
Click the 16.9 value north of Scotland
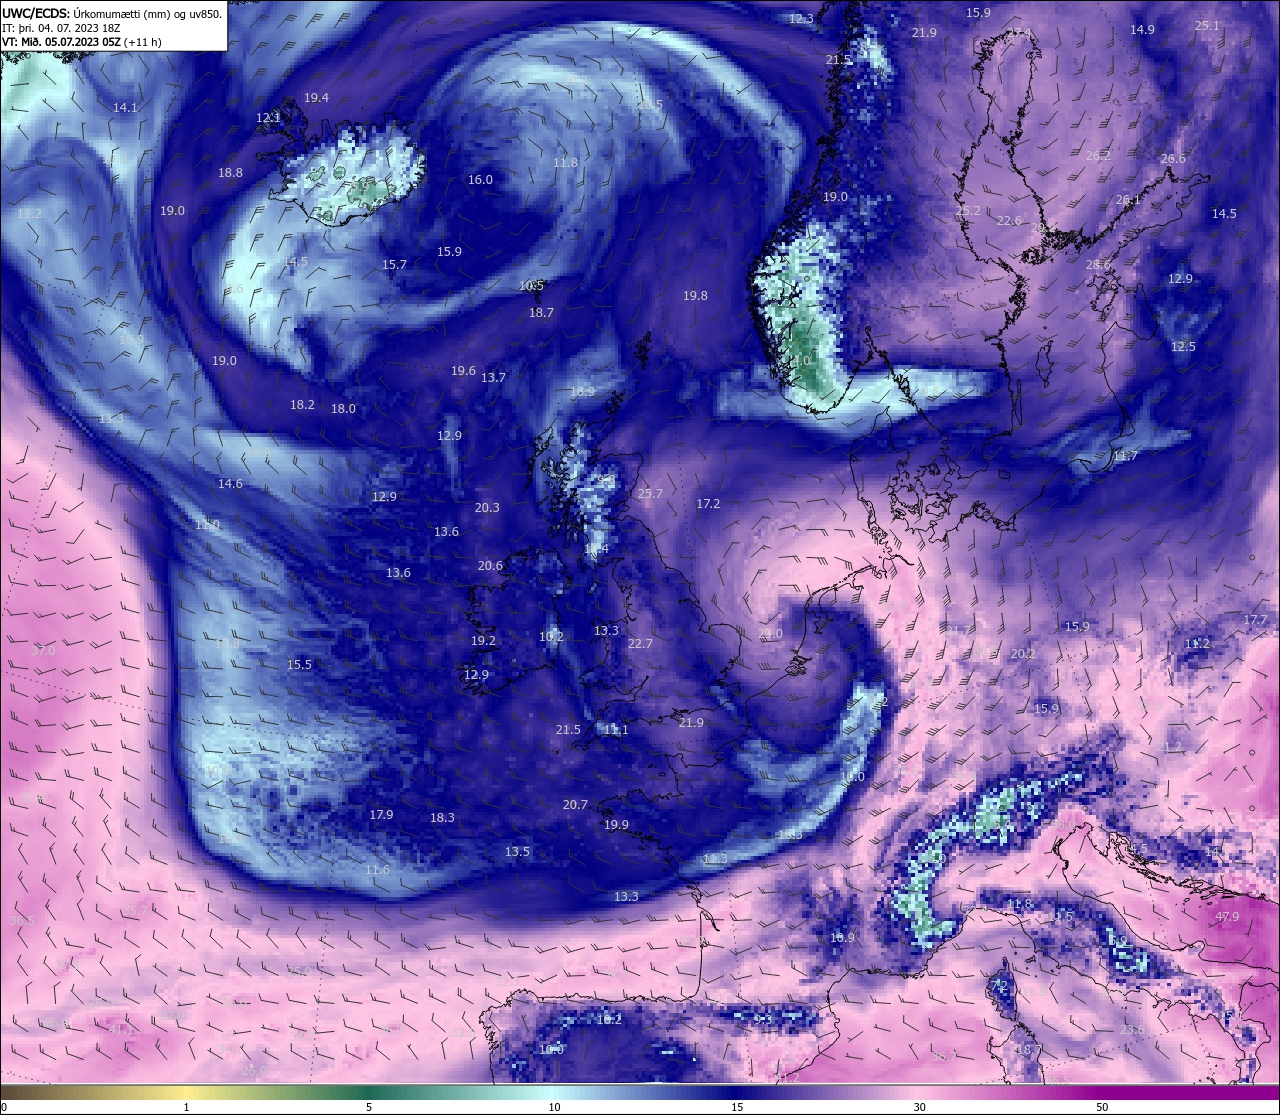tap(582, 391)
